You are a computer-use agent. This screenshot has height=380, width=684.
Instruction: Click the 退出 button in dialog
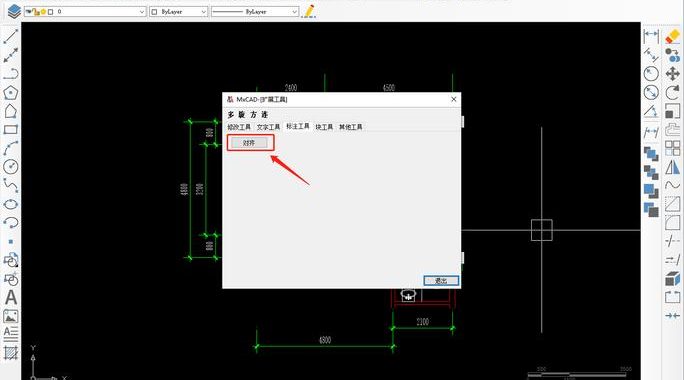(x=441, y=281)
